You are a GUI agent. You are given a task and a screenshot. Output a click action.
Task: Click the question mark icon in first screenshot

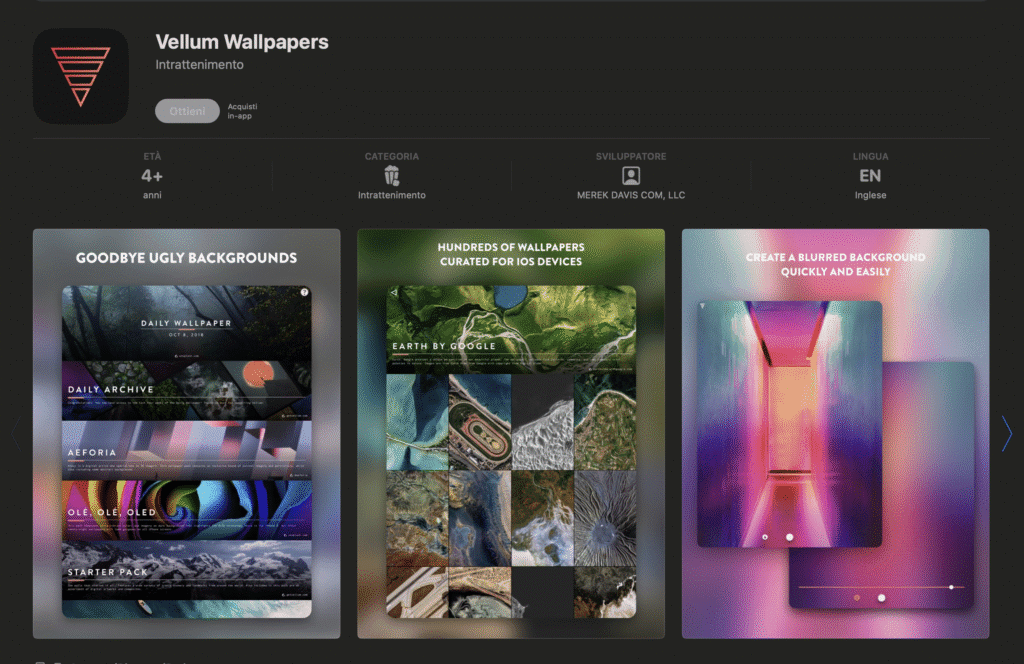[304, 292]
